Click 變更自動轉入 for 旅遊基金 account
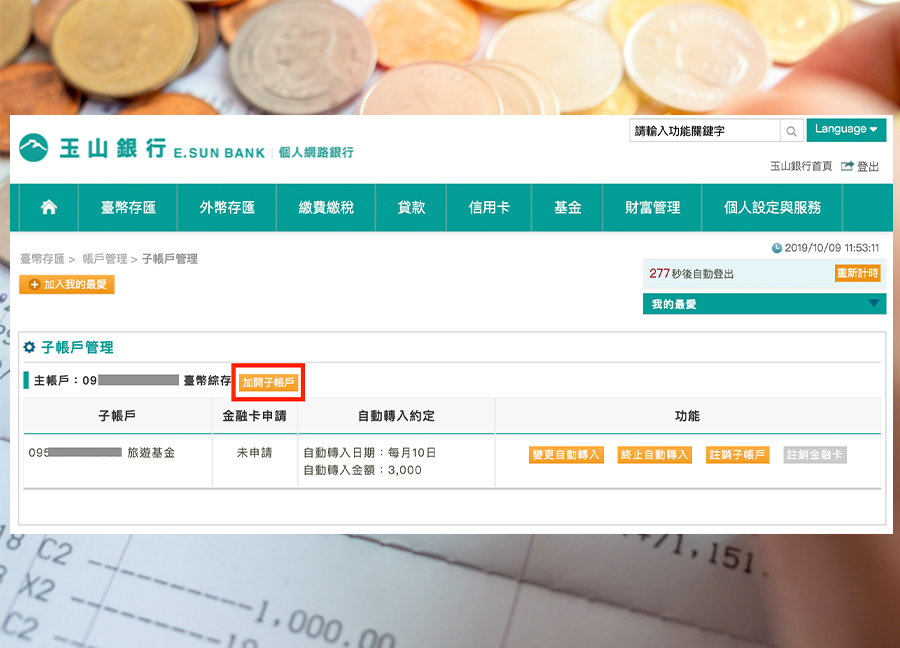900x648 pixels. [x=566, y=454]
